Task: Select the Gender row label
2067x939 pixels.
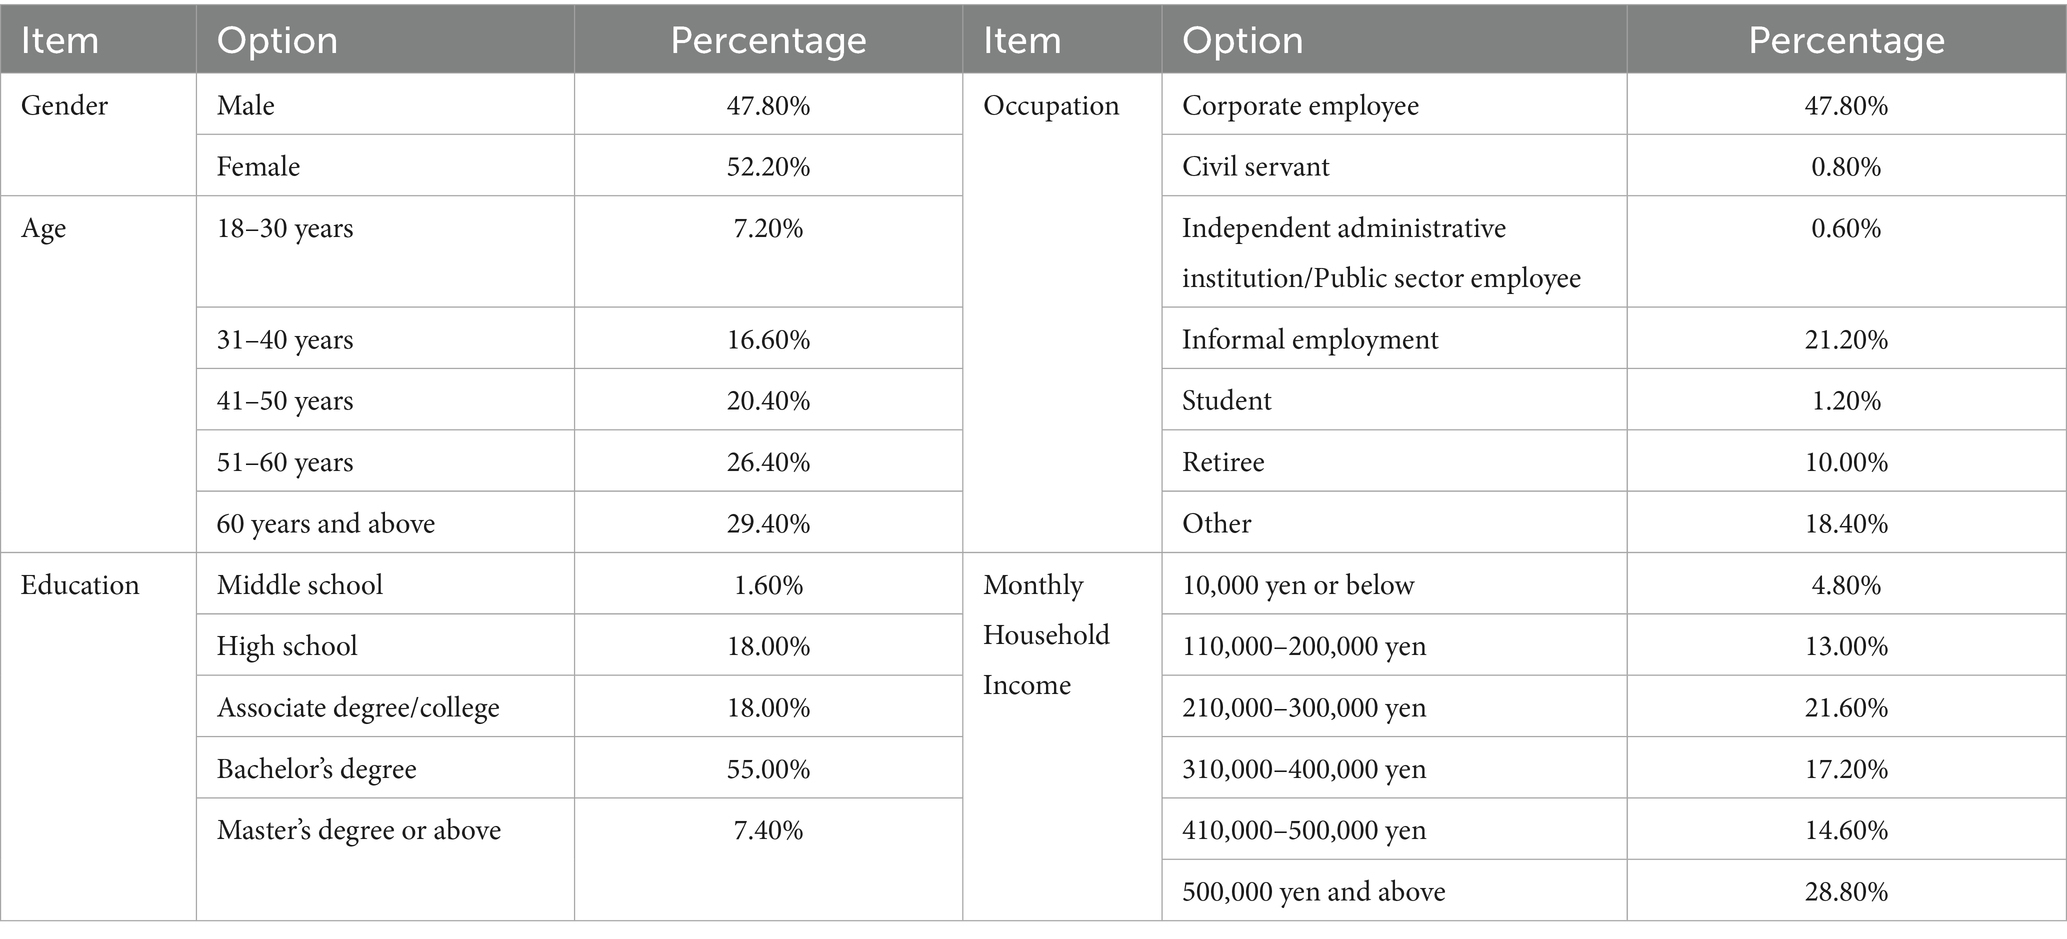Action: coord(64,106)
